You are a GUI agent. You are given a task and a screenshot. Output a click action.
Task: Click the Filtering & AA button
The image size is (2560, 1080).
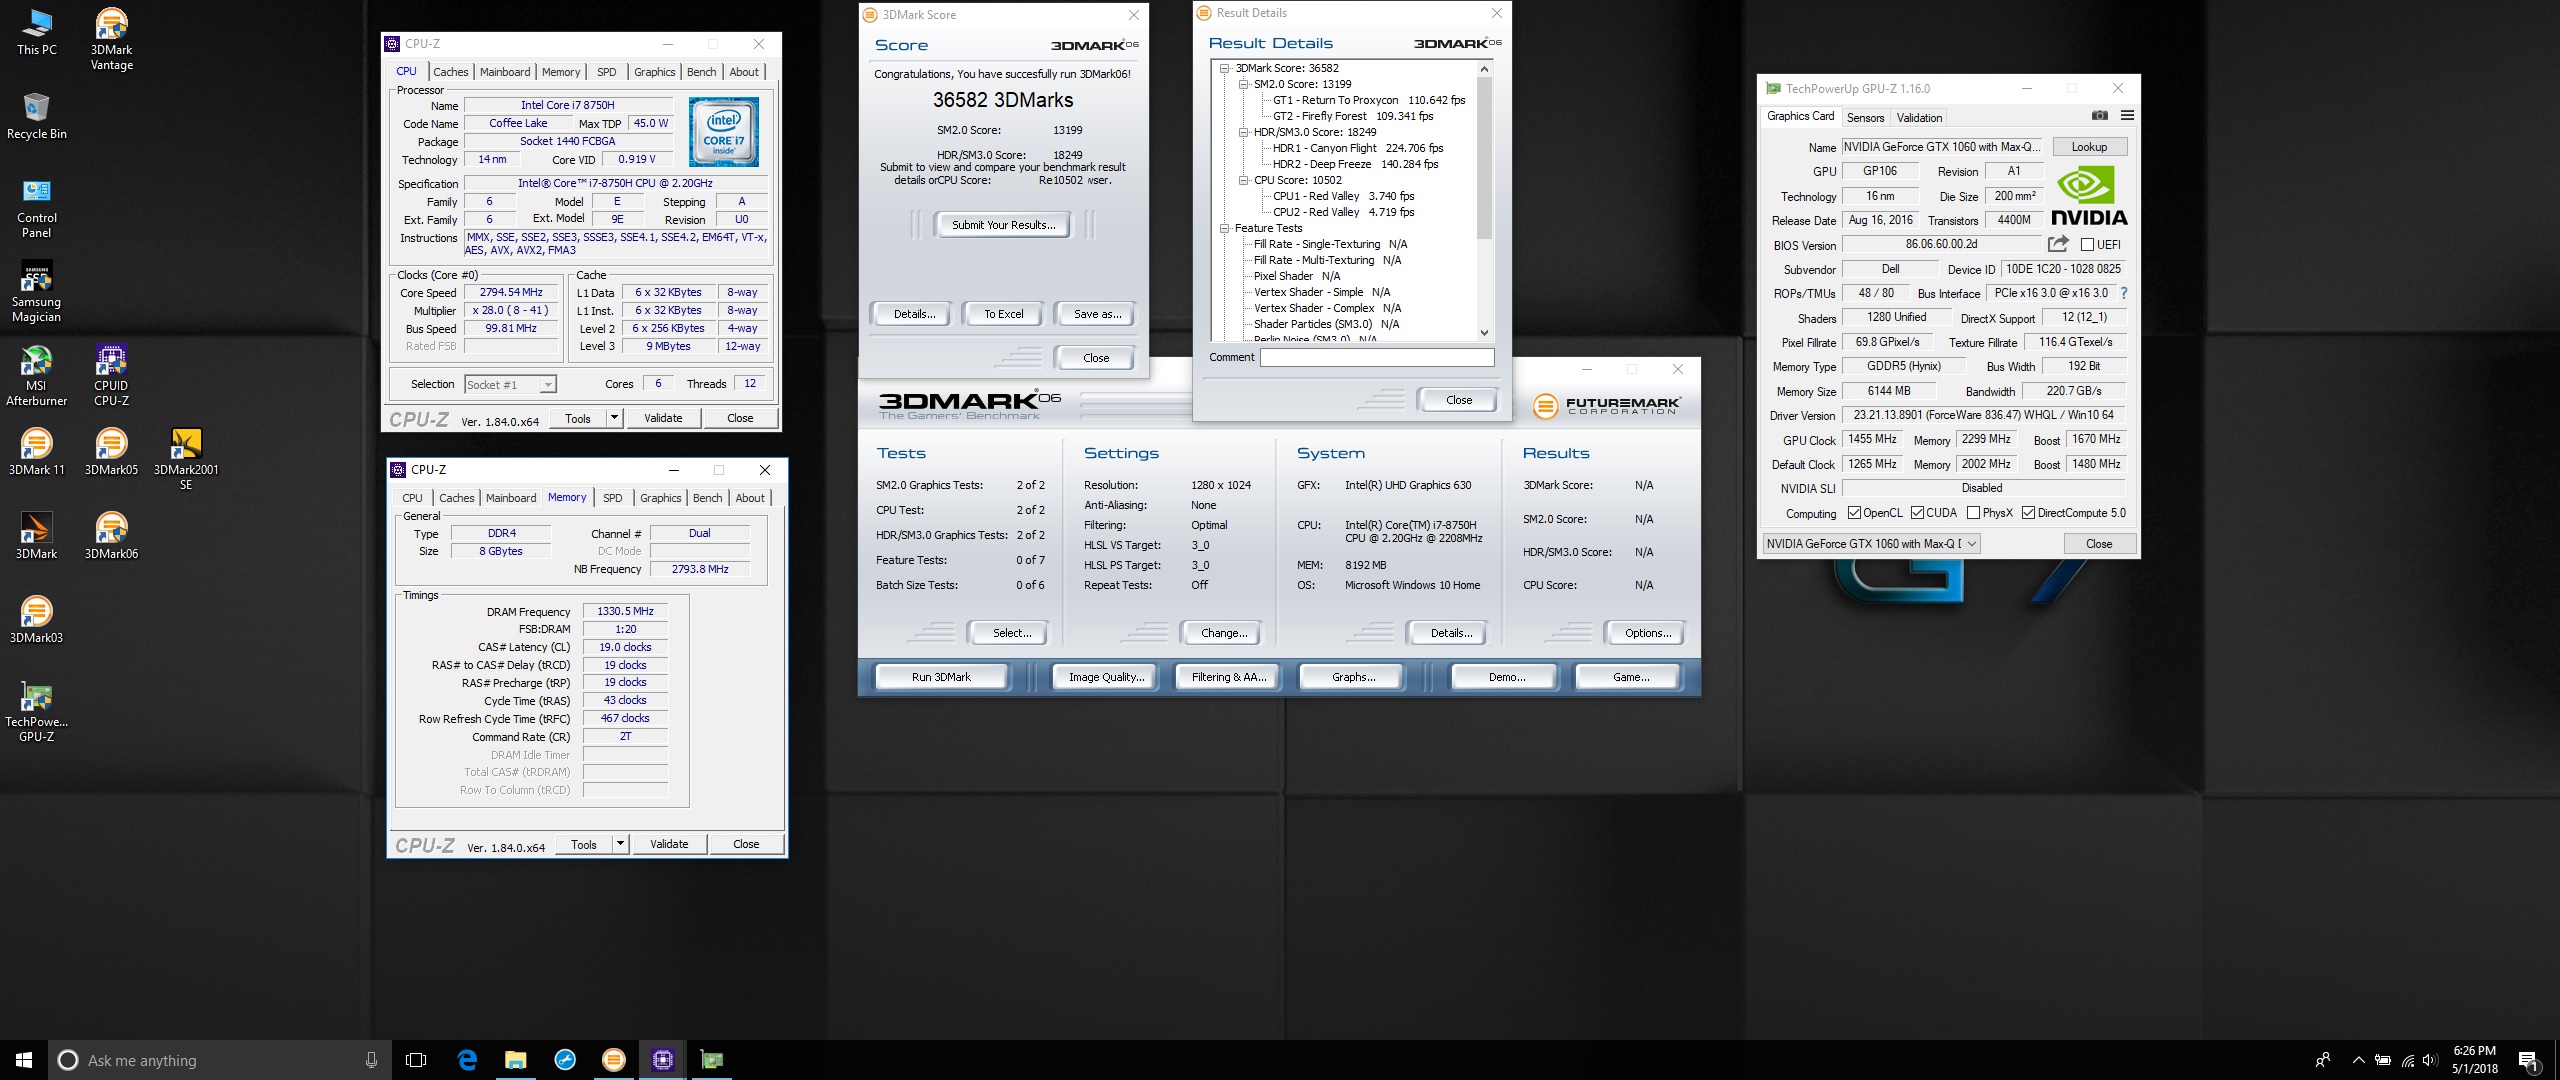(x=1229, y=677)
